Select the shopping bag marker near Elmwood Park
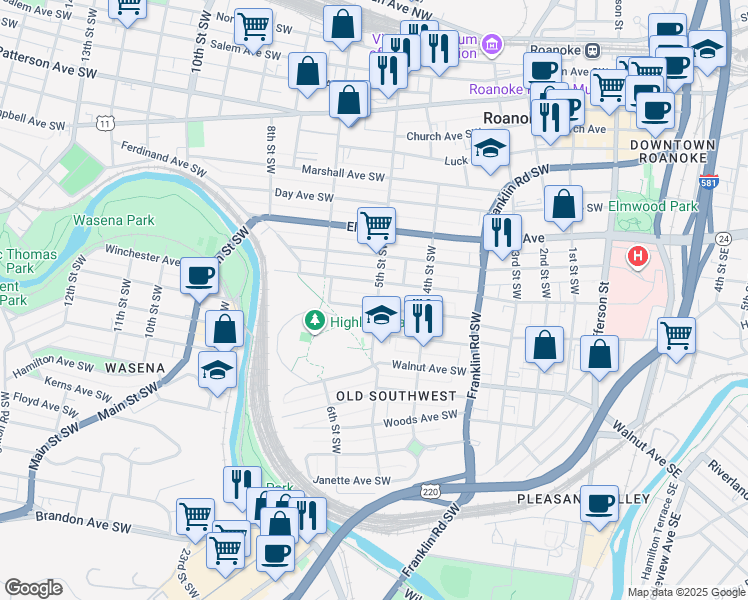This screenshot has width=748, height=600. [x=564, y=204]
